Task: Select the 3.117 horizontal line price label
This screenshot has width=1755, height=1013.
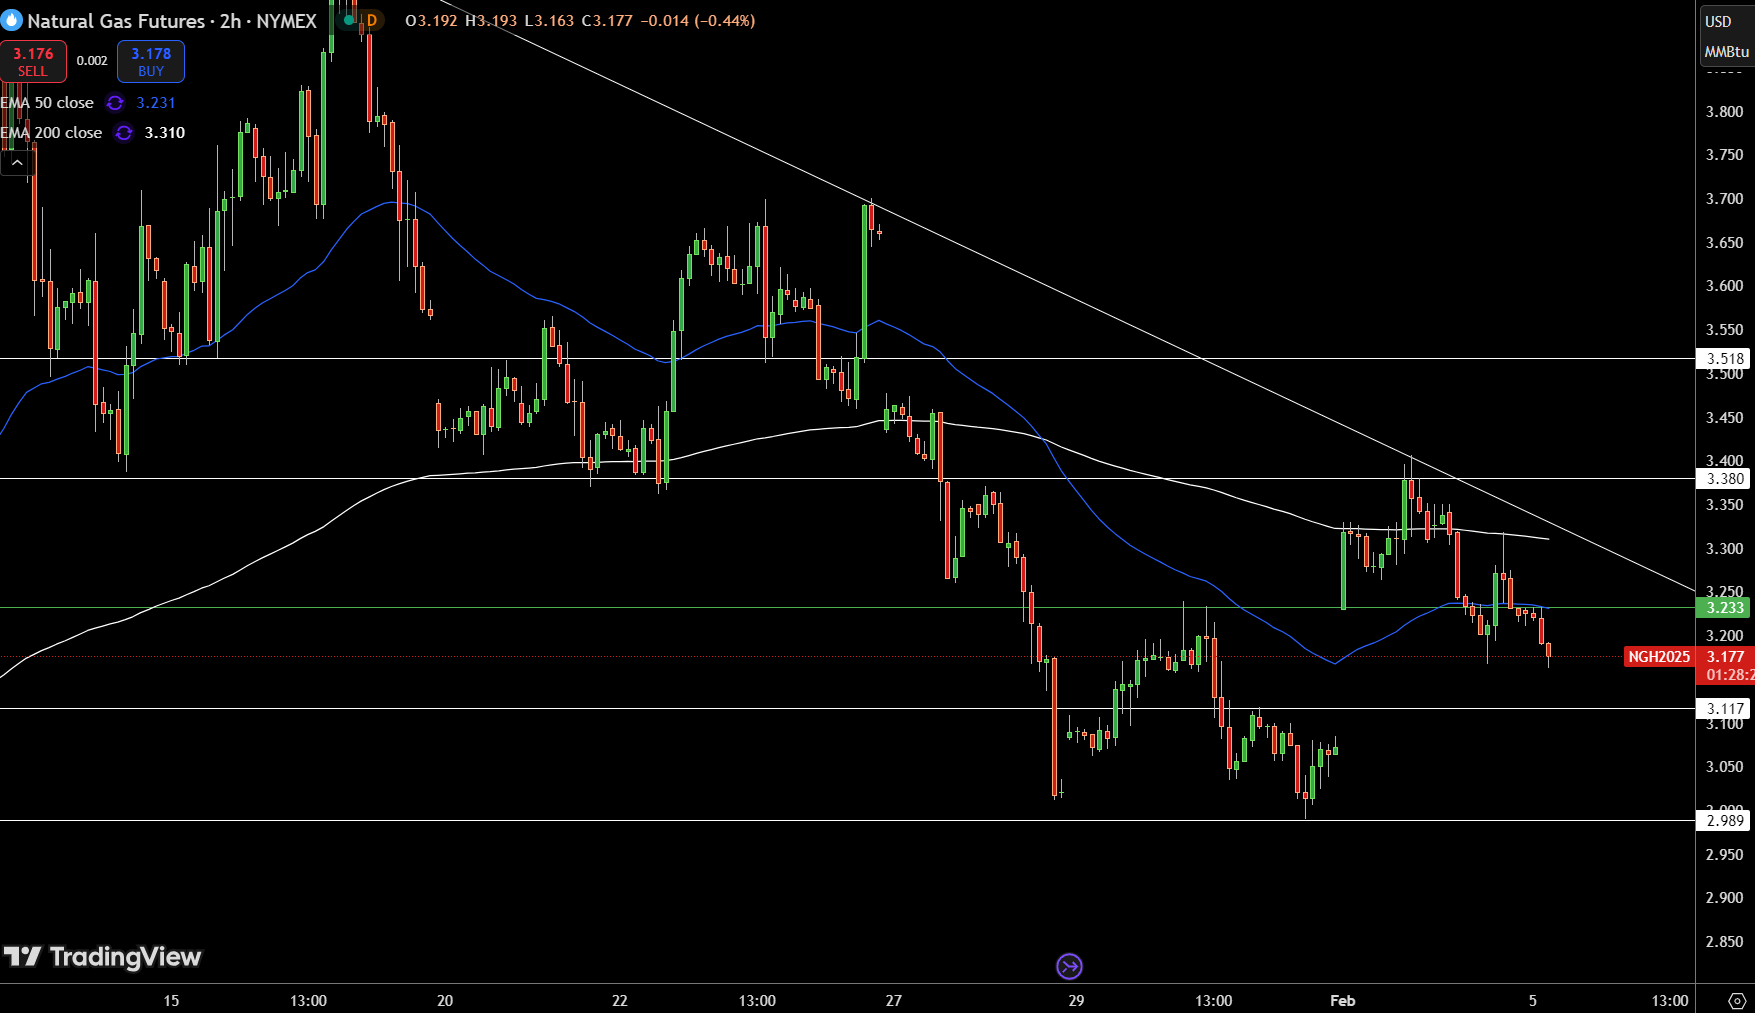Action: click(x=1725, y=708)
